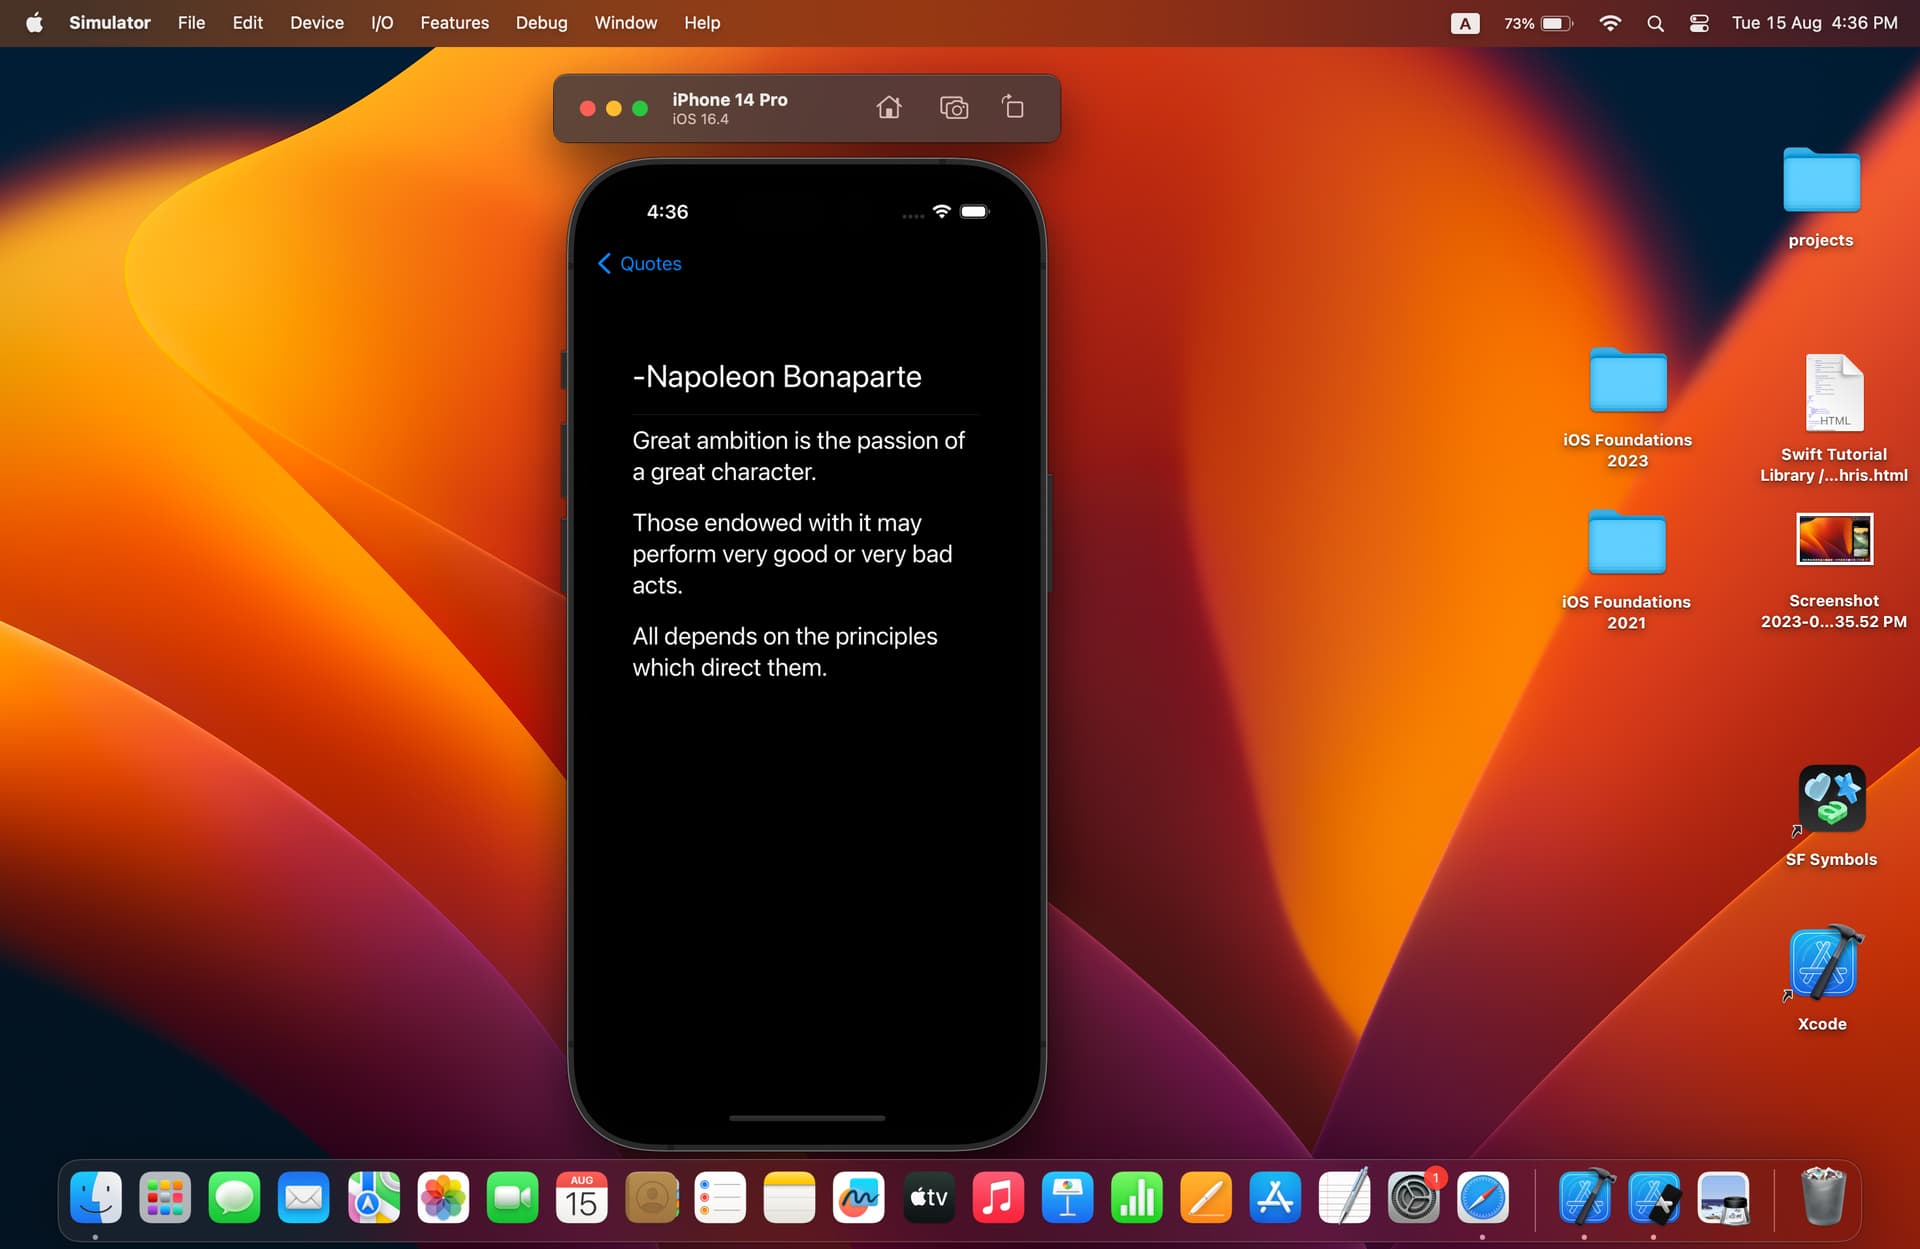The width and height of the screenshot is (1920, 1249).
Task: Open Launchpad from the Dock
Action: [165, 1197]
